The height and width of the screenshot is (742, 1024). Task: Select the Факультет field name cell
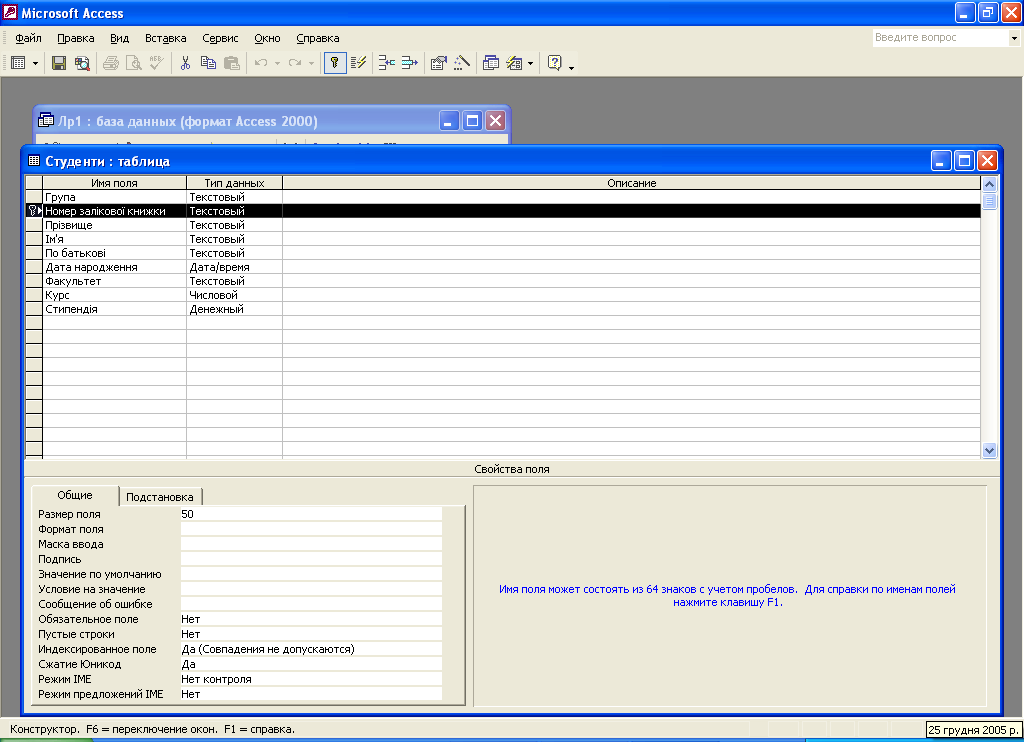(114, 281)
